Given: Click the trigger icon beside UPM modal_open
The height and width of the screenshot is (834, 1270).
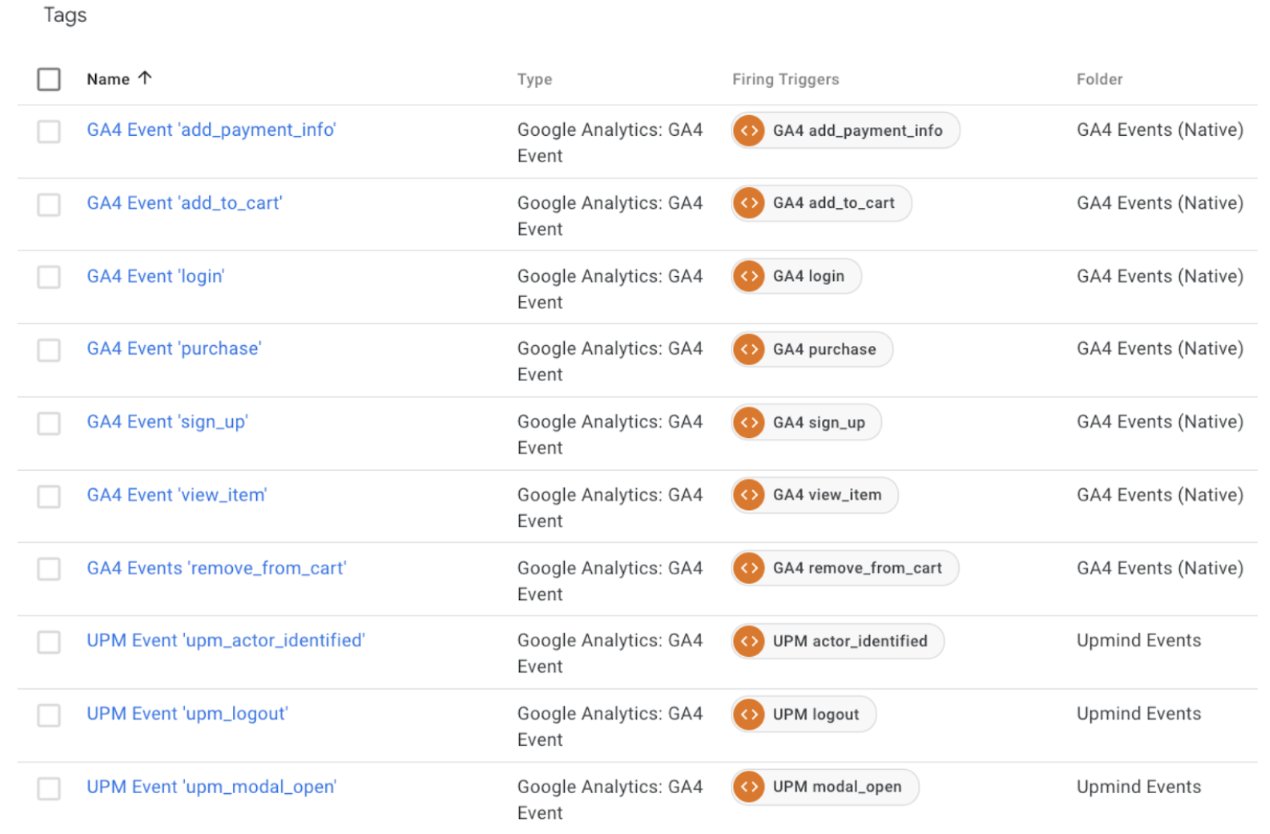Looking at the screenshot, I should (749, 787).
